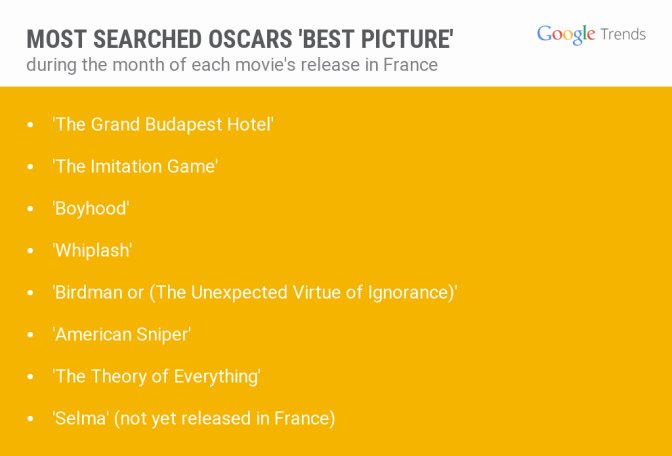
Task: Click the Google logo
Action: click(566, 34)
